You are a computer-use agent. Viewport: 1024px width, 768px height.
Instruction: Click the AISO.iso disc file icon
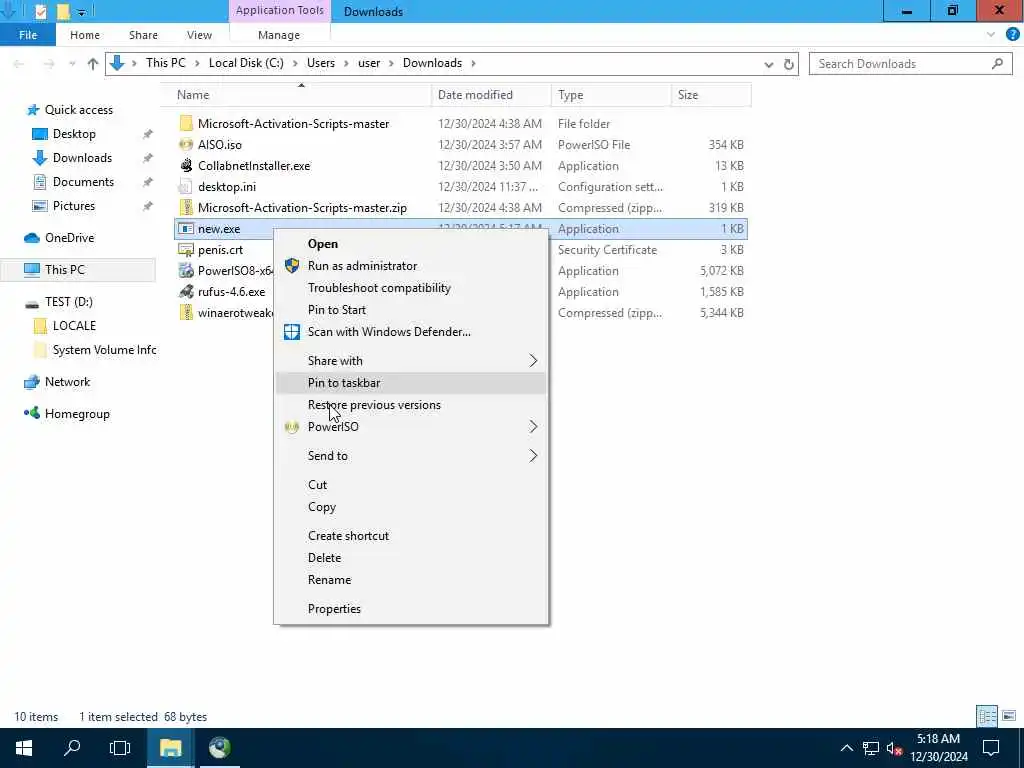[186, 144]
